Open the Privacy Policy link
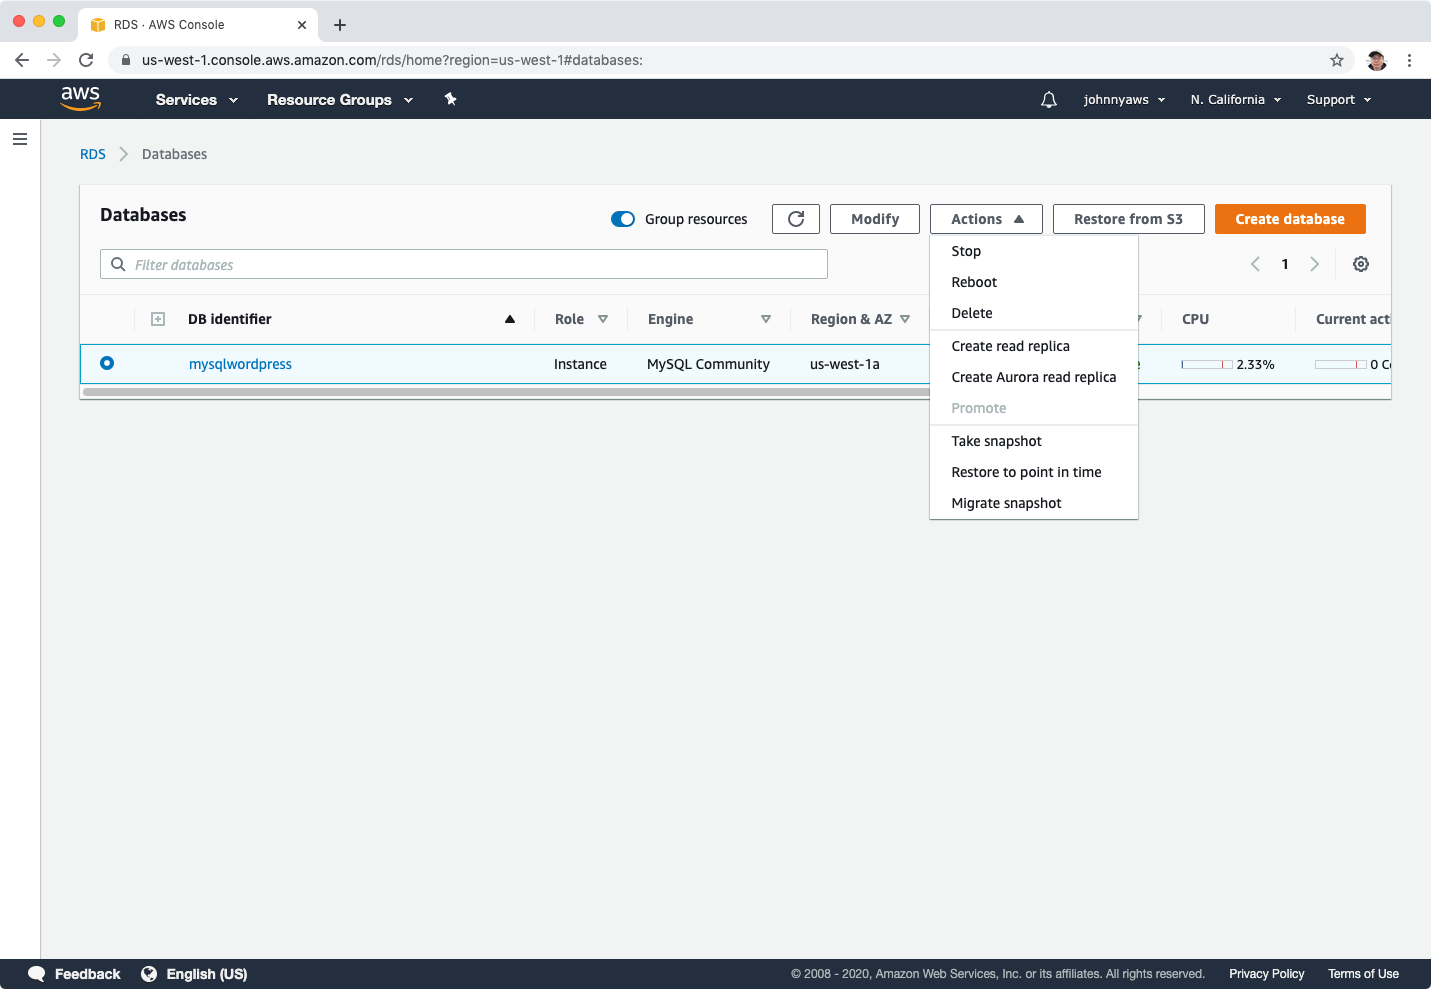This screenshot has width=1431, height=989. pyautogui.click(x=1266, y=974)
